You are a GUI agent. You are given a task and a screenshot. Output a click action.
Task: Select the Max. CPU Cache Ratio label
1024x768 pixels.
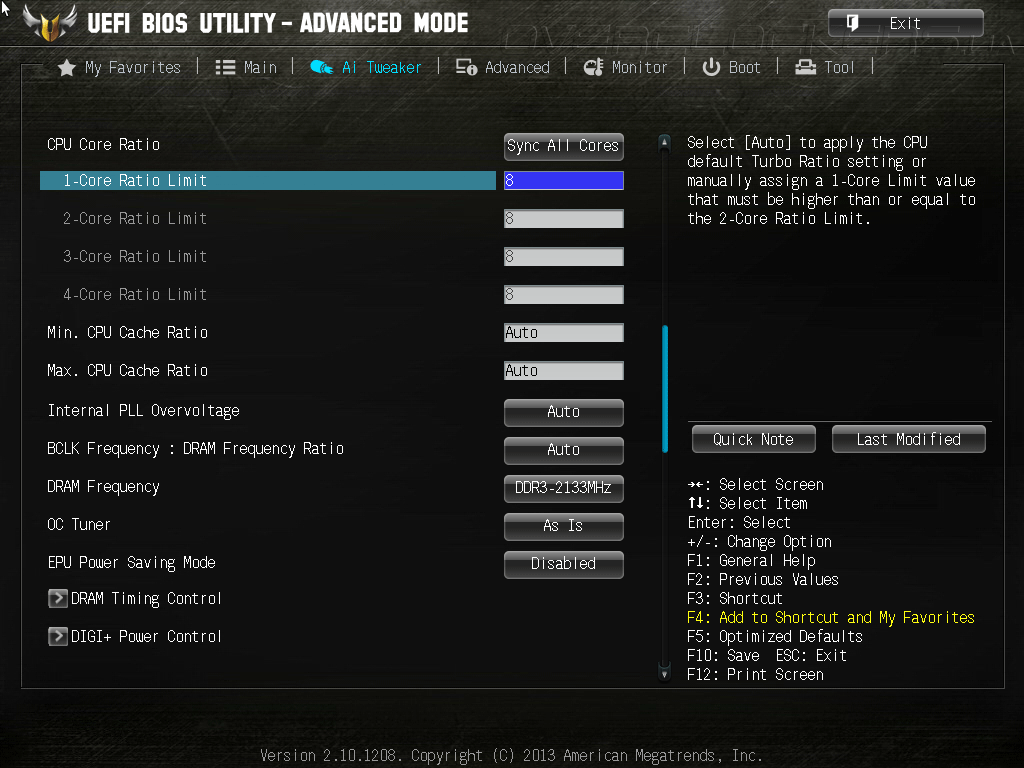(x=127, y=370)
